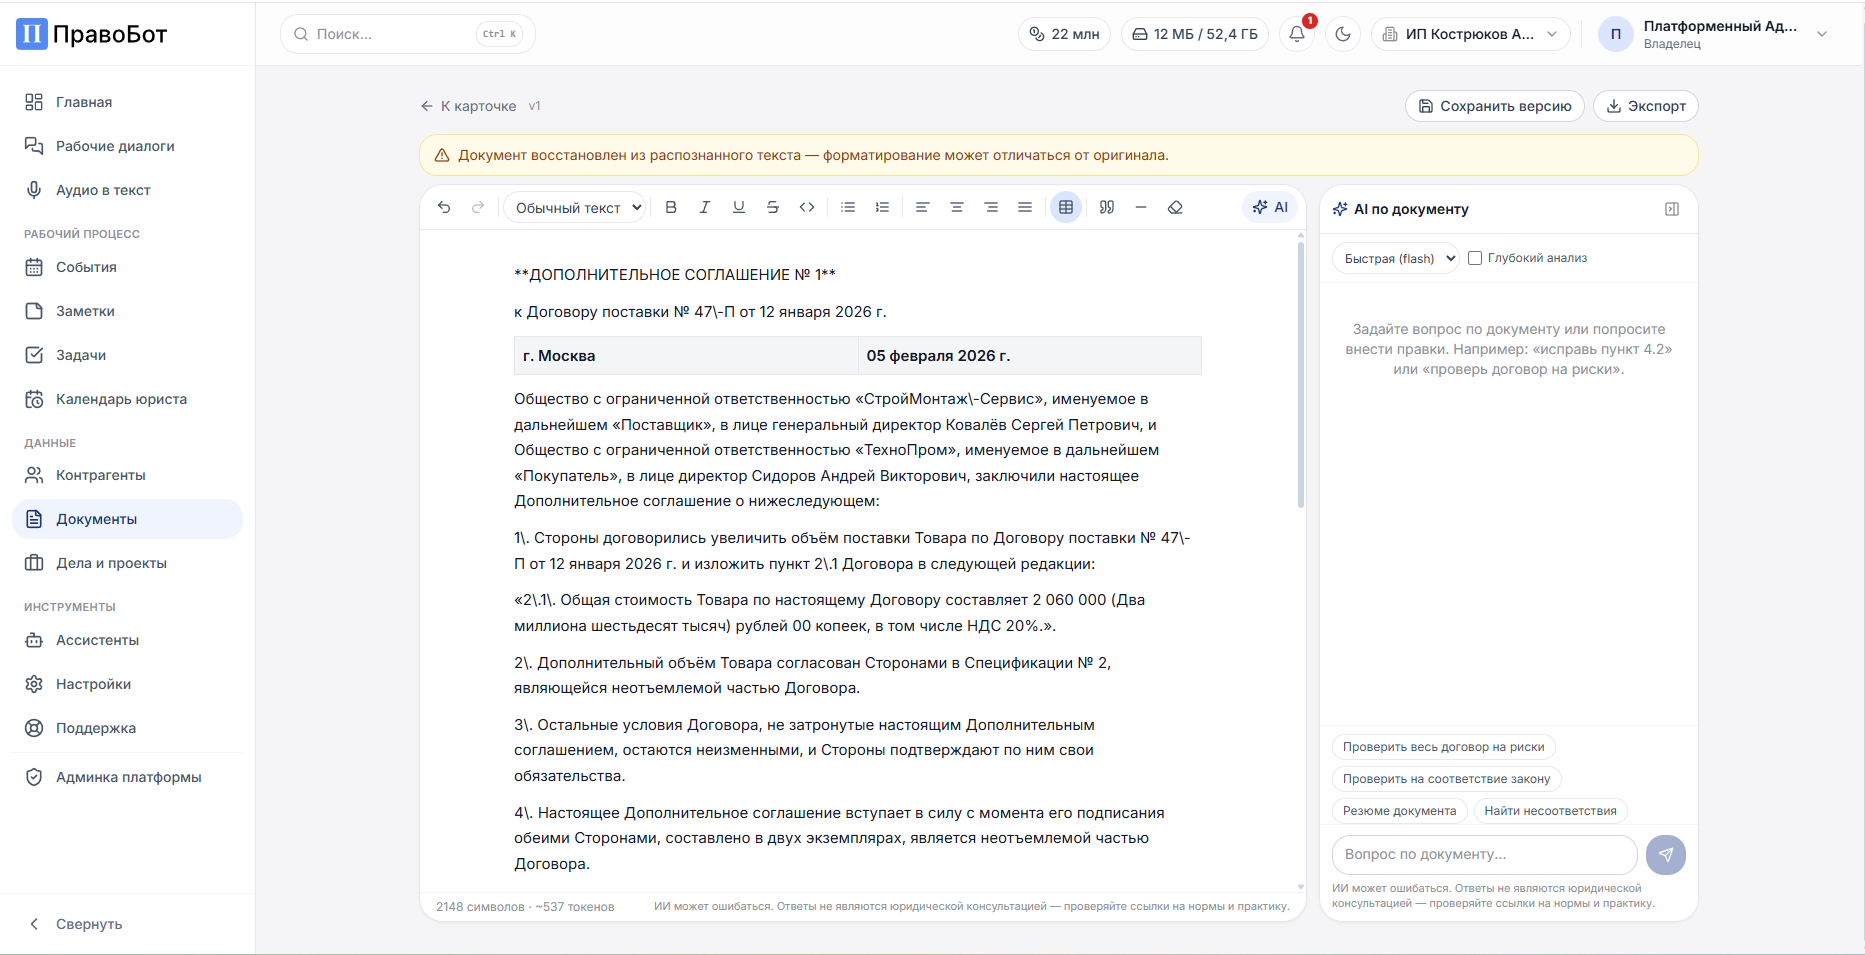This screenshot has height=955, width=1865.
Task: Click Проверить весь договор на риски
Action: tap(1443, 747)
